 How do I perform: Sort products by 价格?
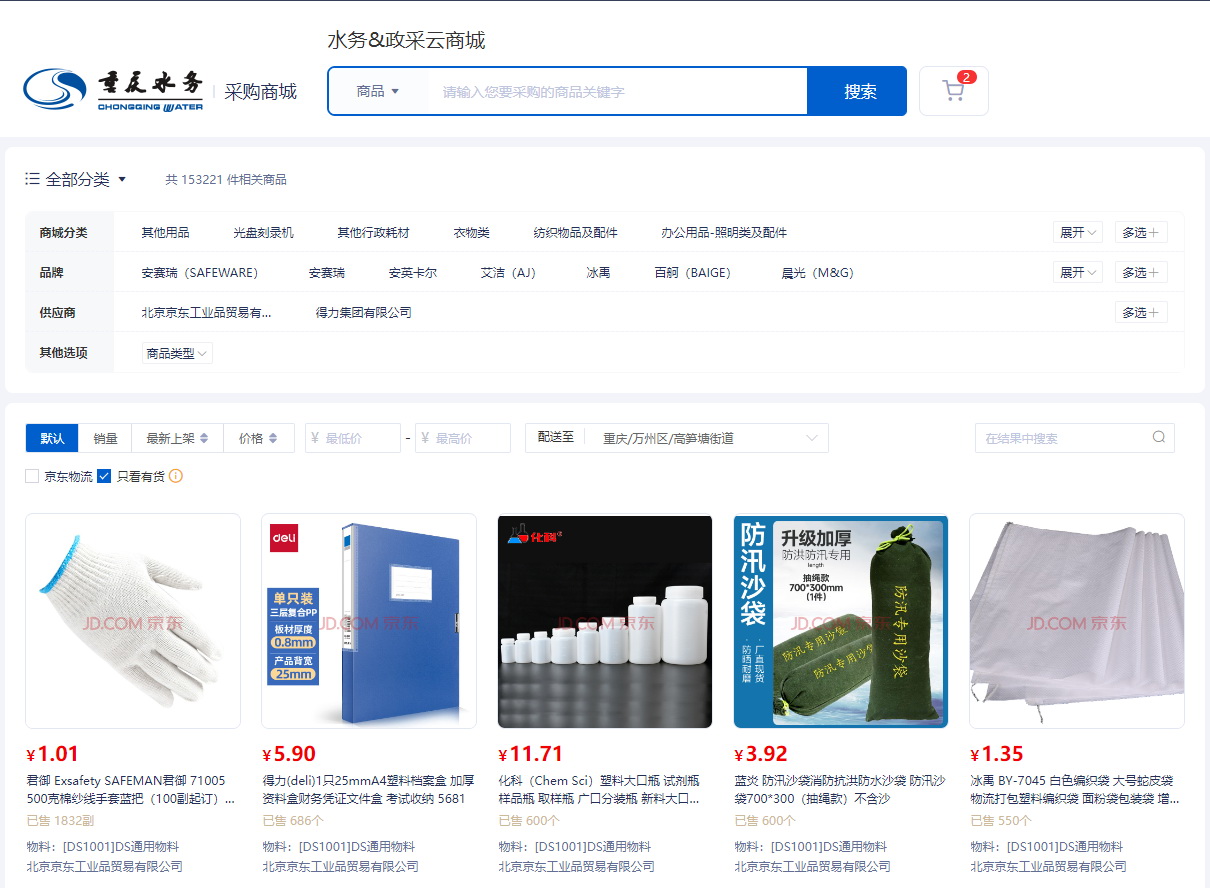(259, 438)
